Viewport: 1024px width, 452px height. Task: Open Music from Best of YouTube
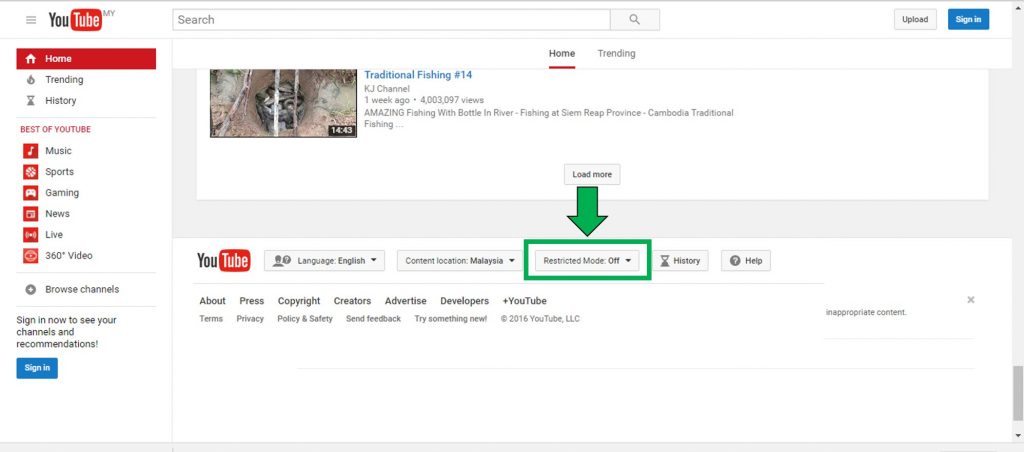pyautogui.click(x=58, y=151)
